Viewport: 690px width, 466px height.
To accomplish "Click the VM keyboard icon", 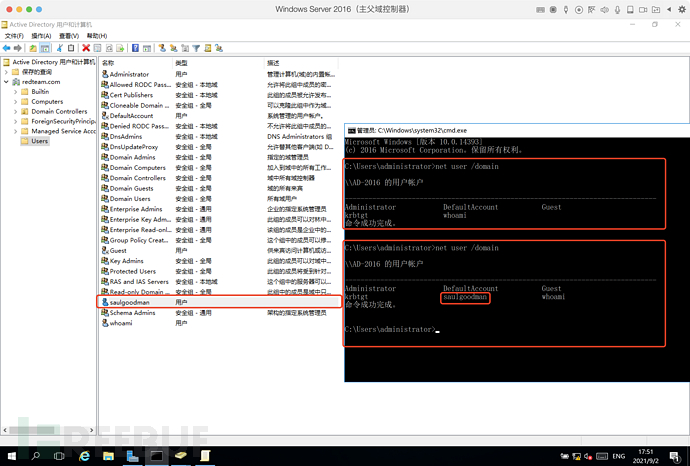I will tap(540, 10).
